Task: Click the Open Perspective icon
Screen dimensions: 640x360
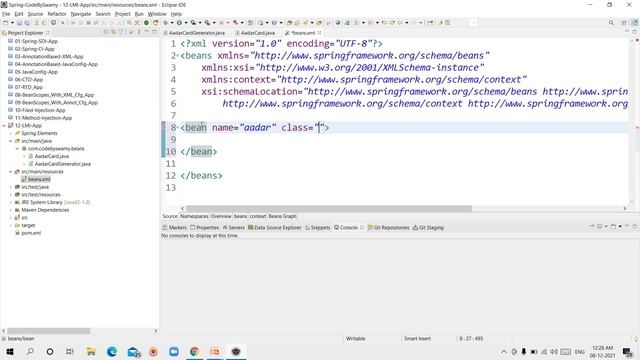Action: pos(624,23)
